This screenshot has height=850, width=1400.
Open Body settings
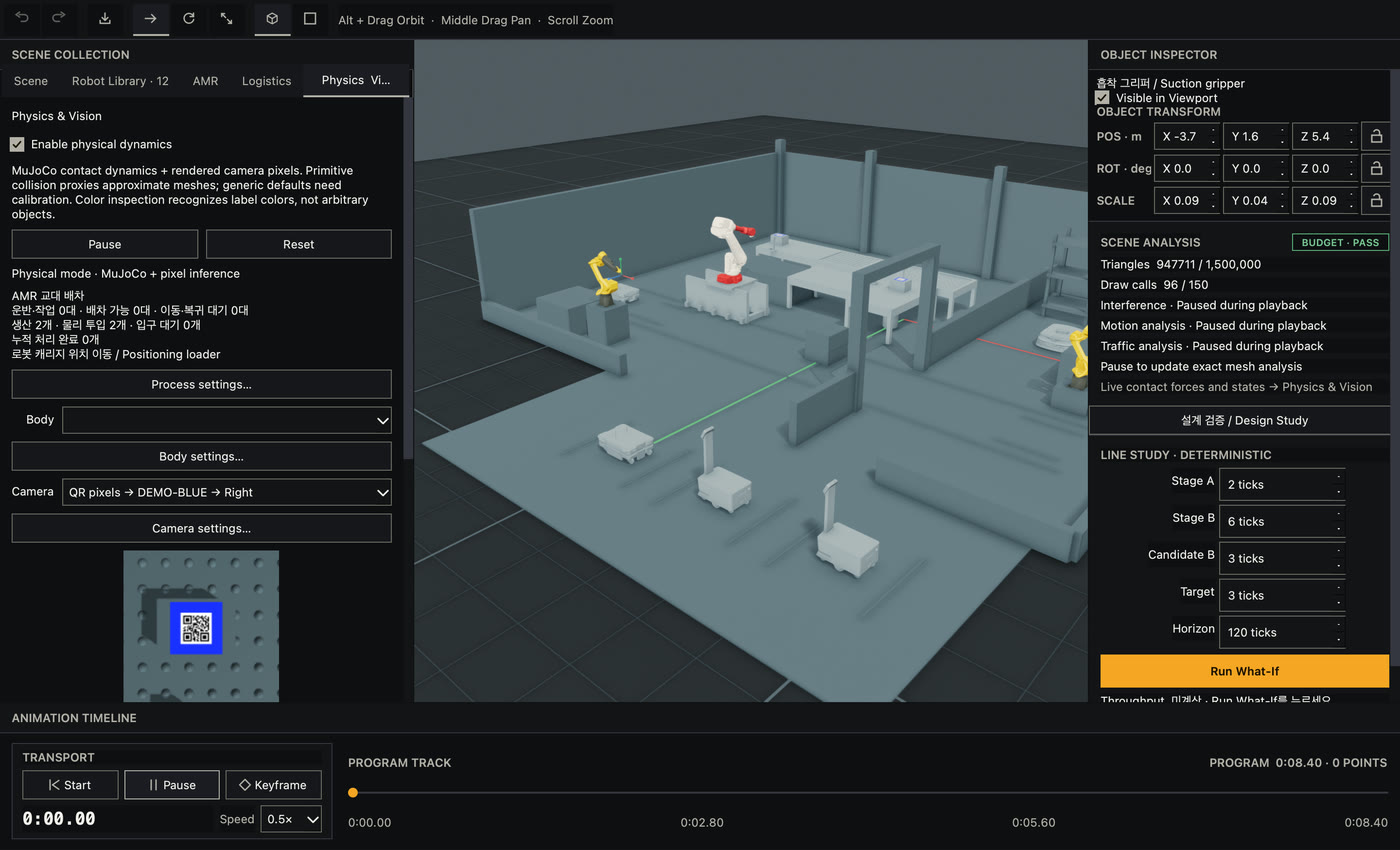tap(201, 456)
